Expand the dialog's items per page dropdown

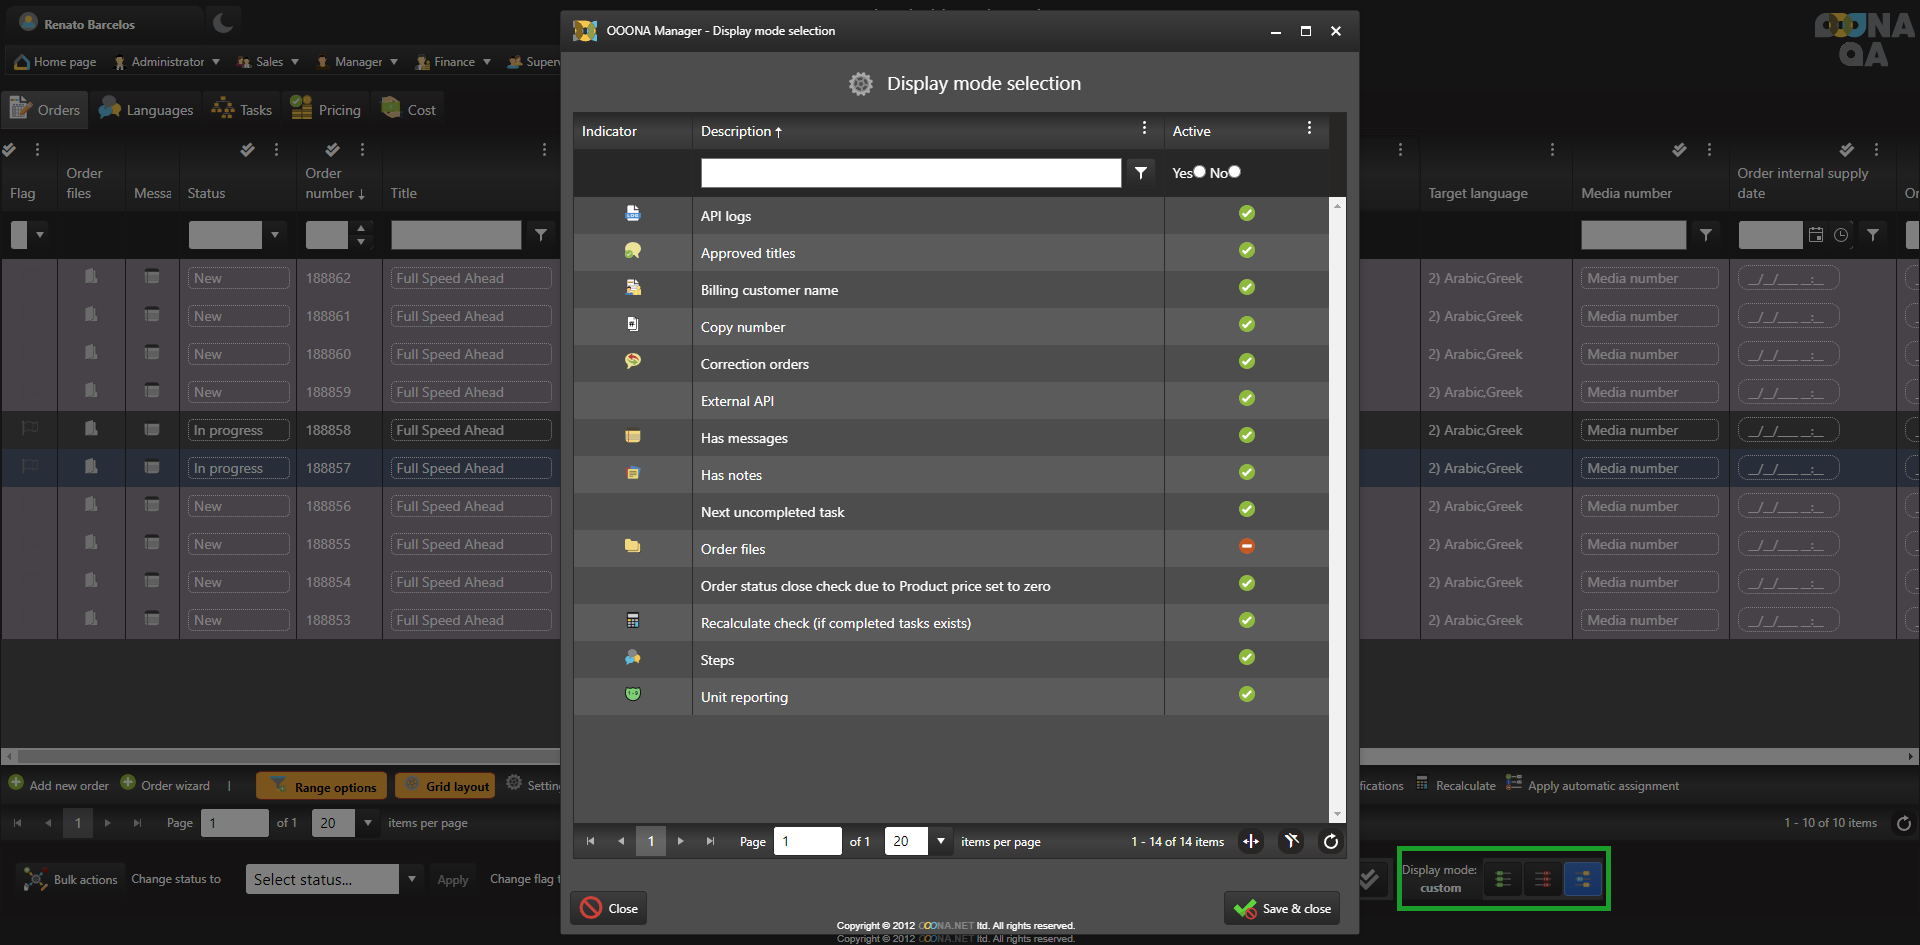(x=940, y=842)
